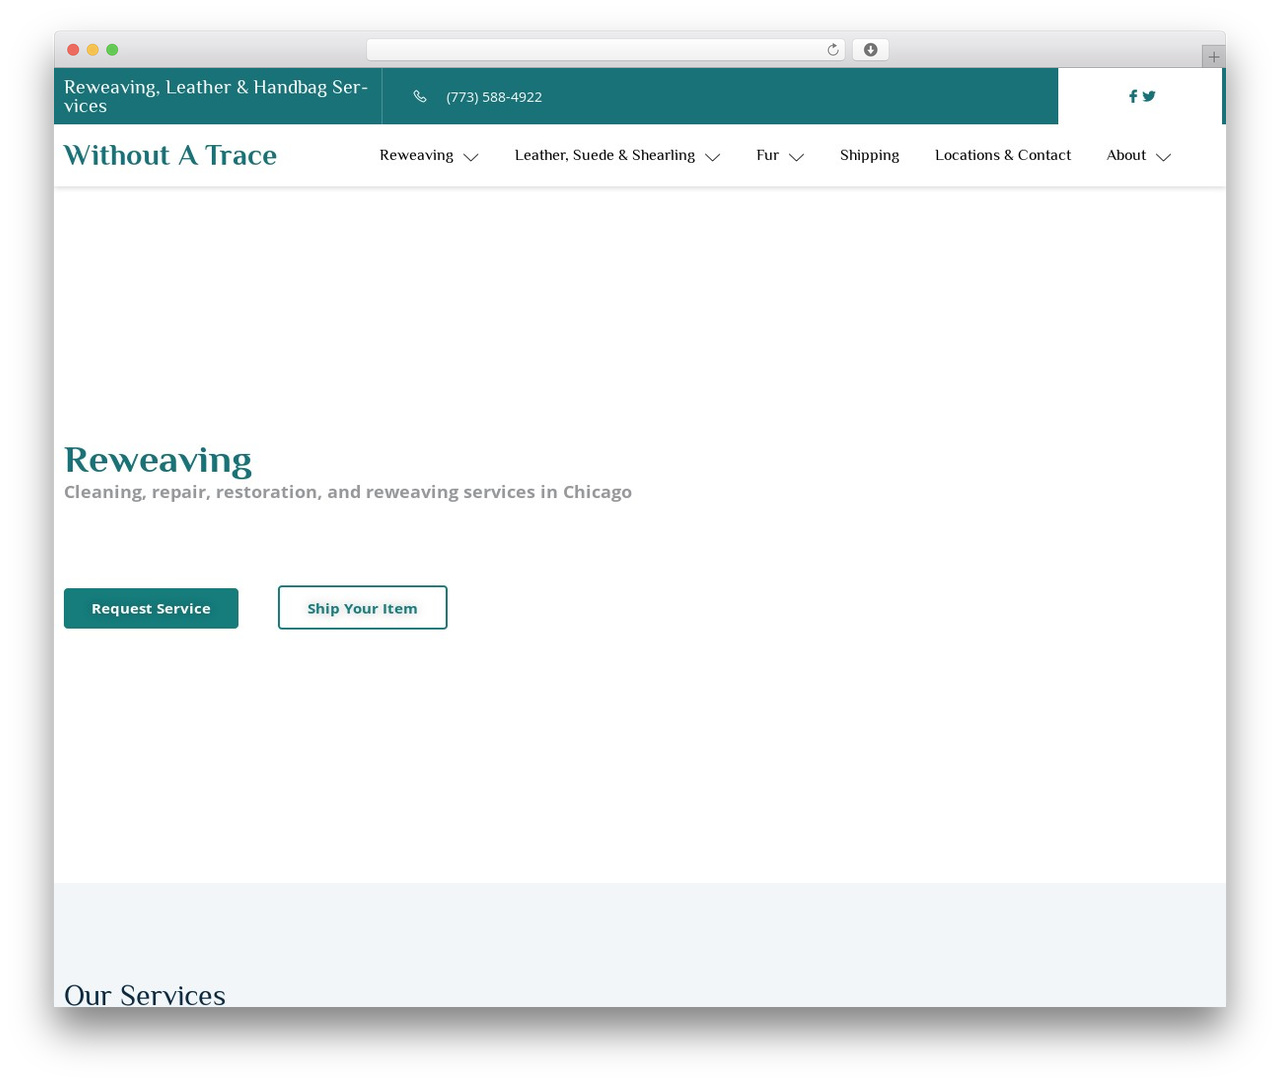Close the browser window red button

click(73, 50)
